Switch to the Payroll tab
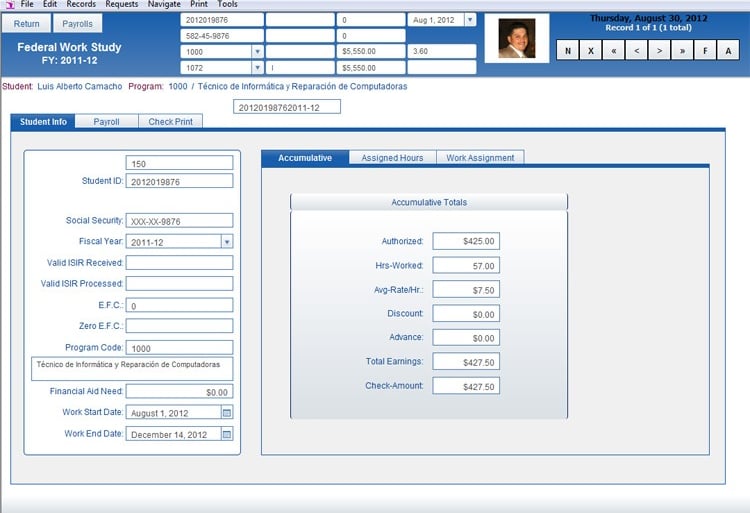 click(107, 121)
